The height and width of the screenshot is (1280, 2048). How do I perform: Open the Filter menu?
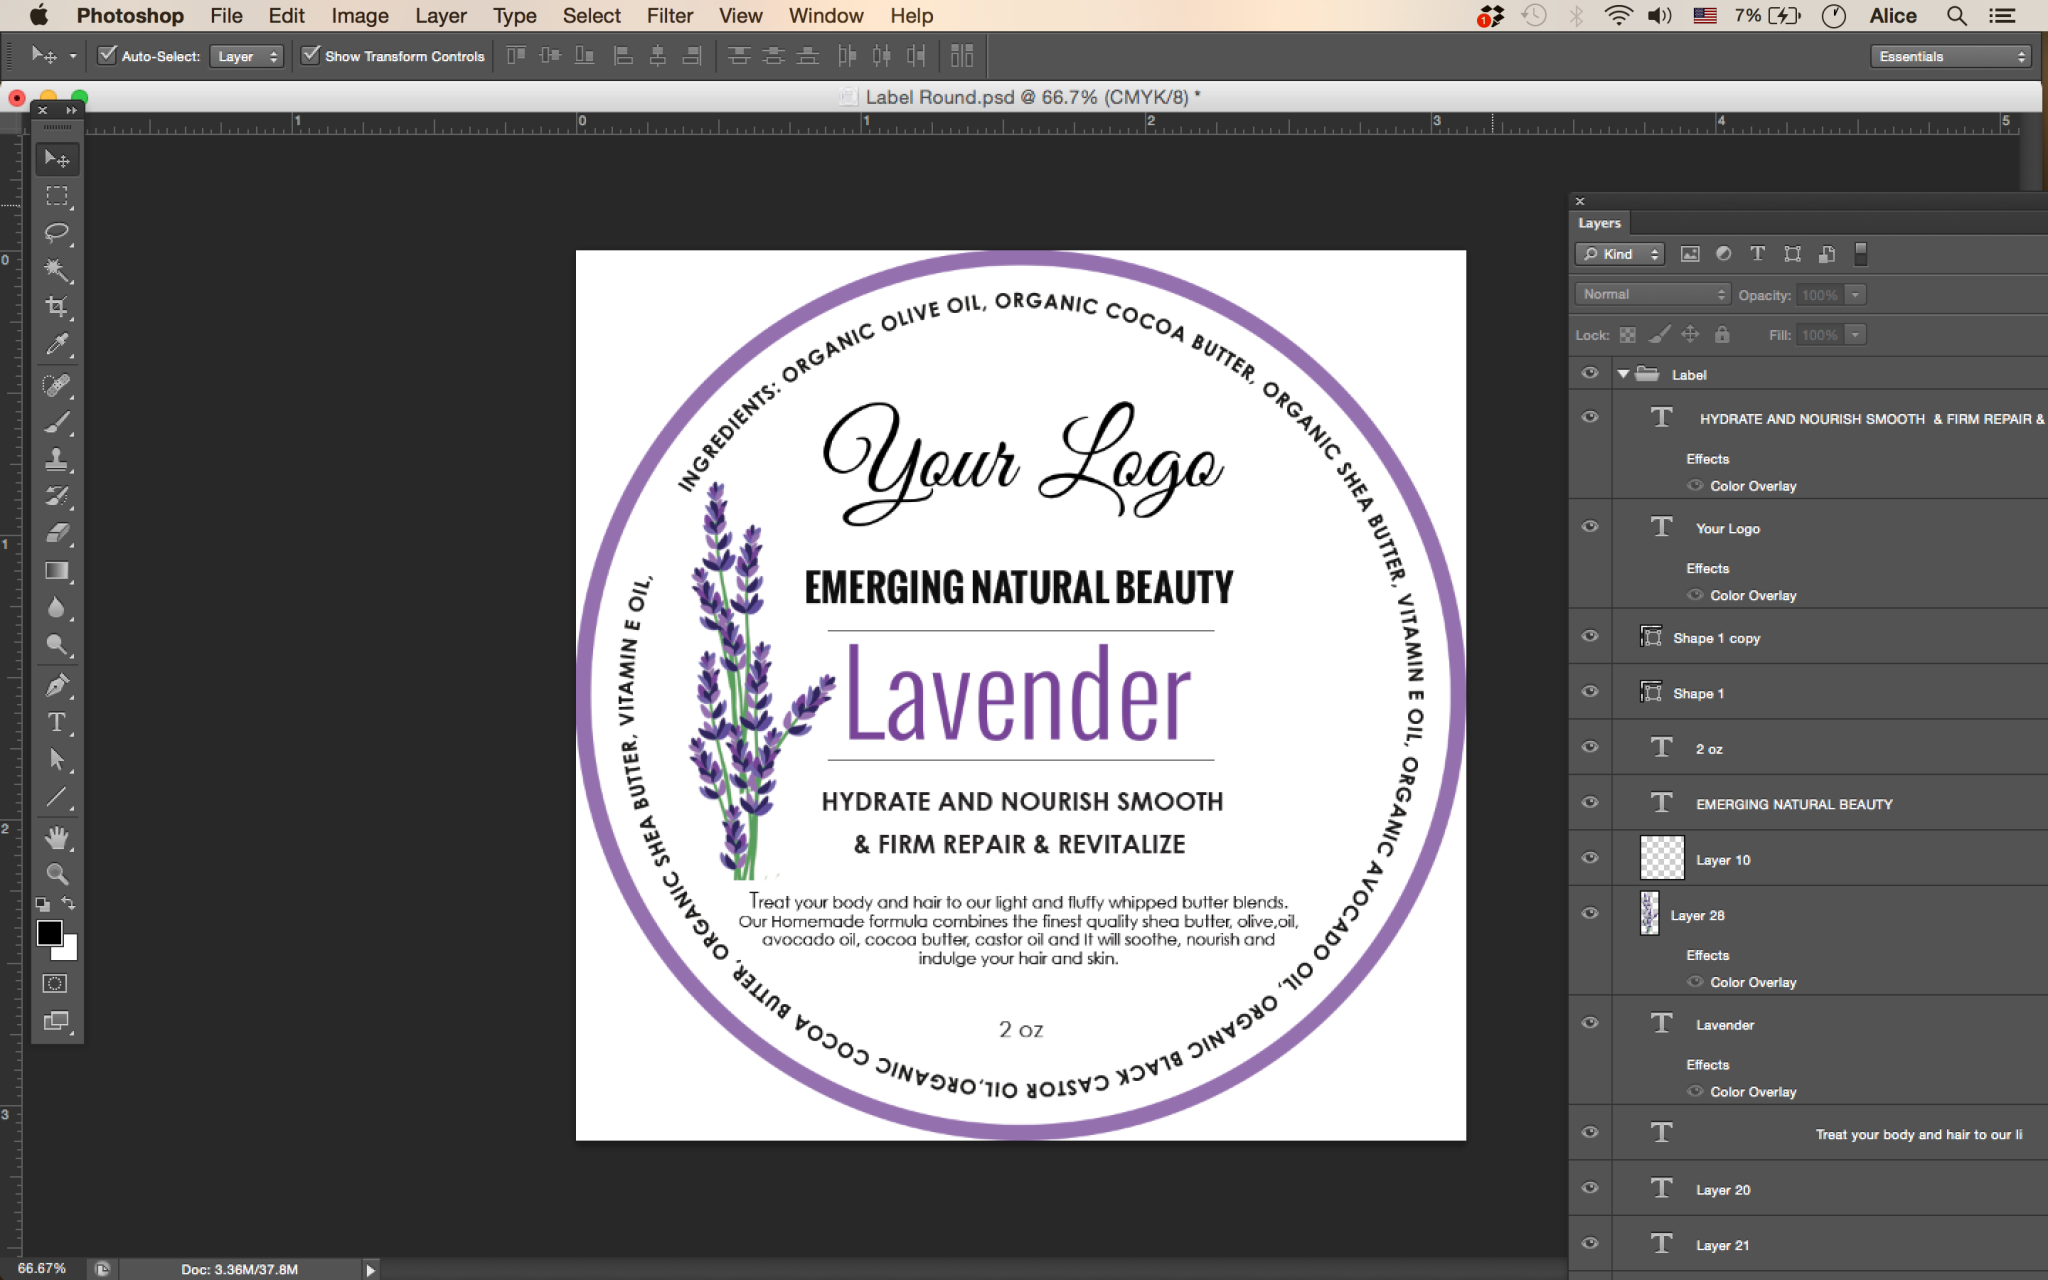[668, 15]
